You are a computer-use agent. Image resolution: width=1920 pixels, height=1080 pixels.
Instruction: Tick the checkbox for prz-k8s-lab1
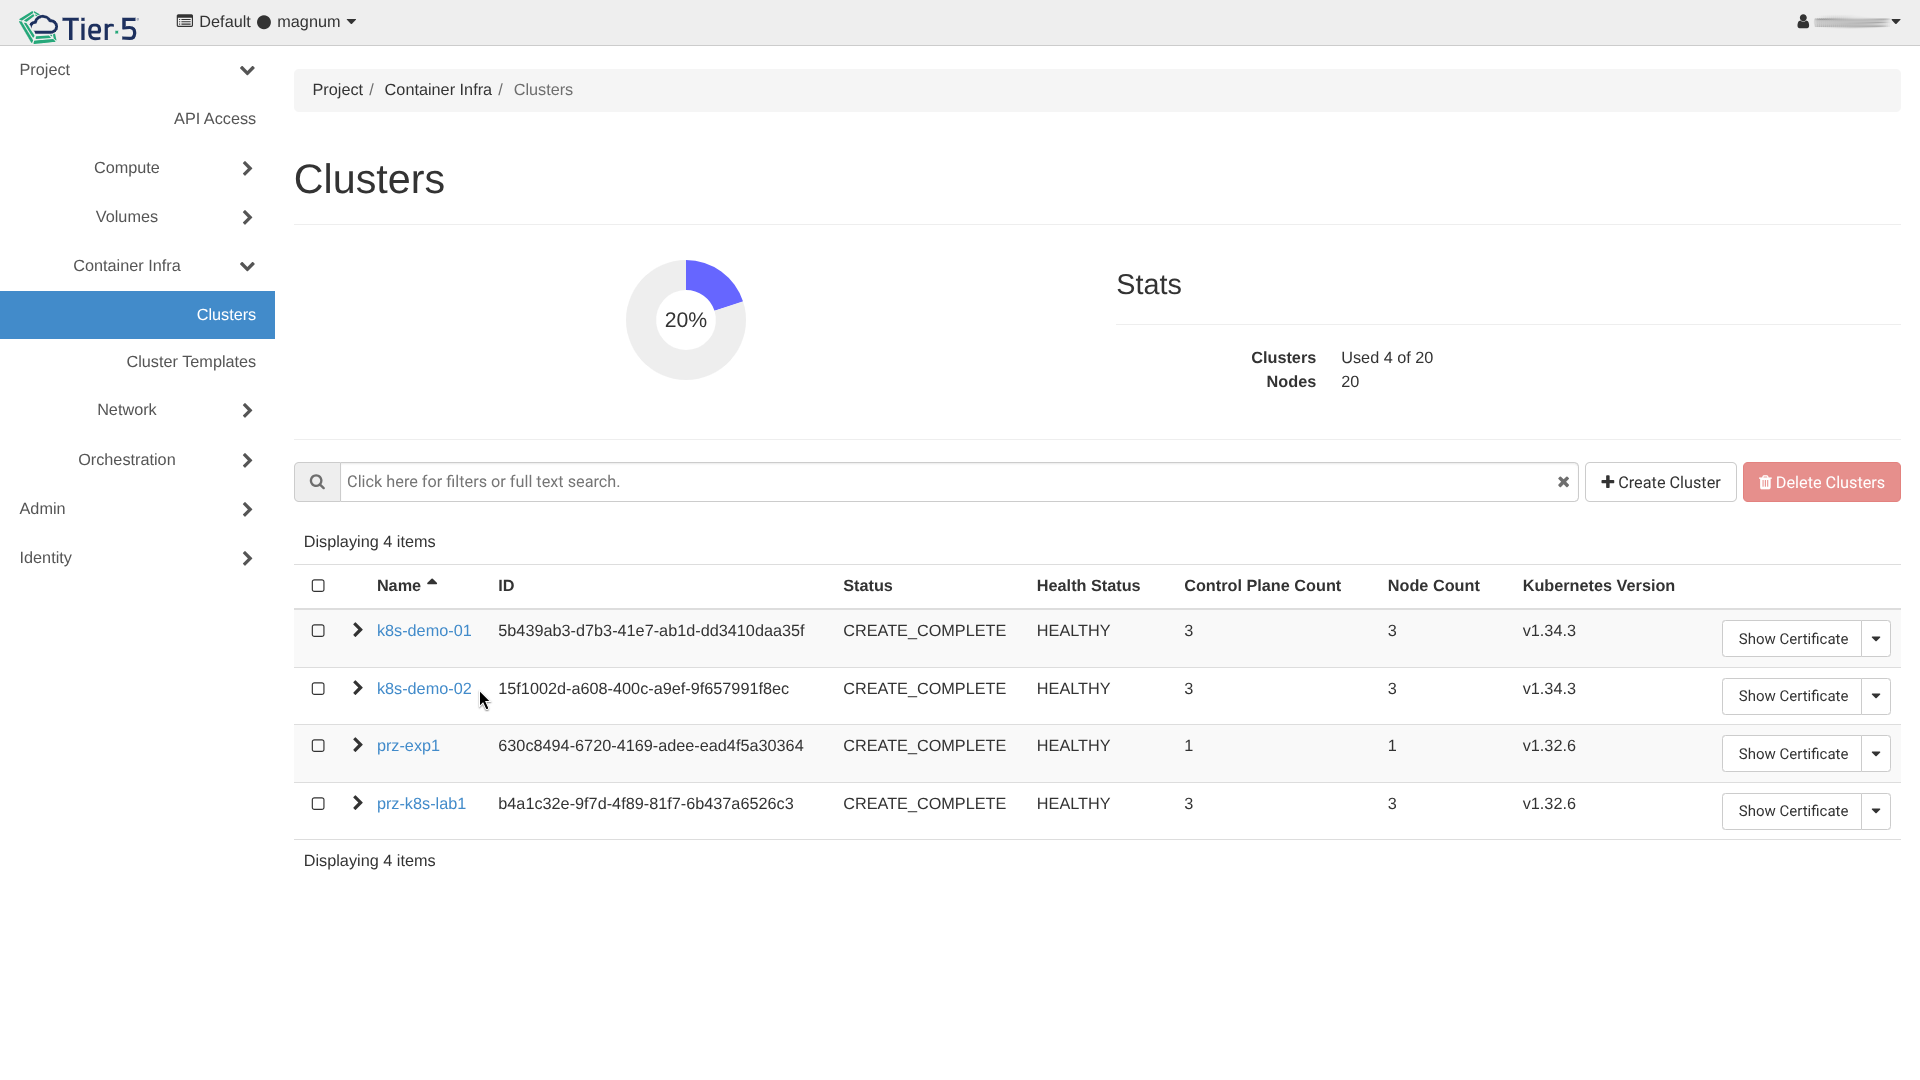coord(318,803)
